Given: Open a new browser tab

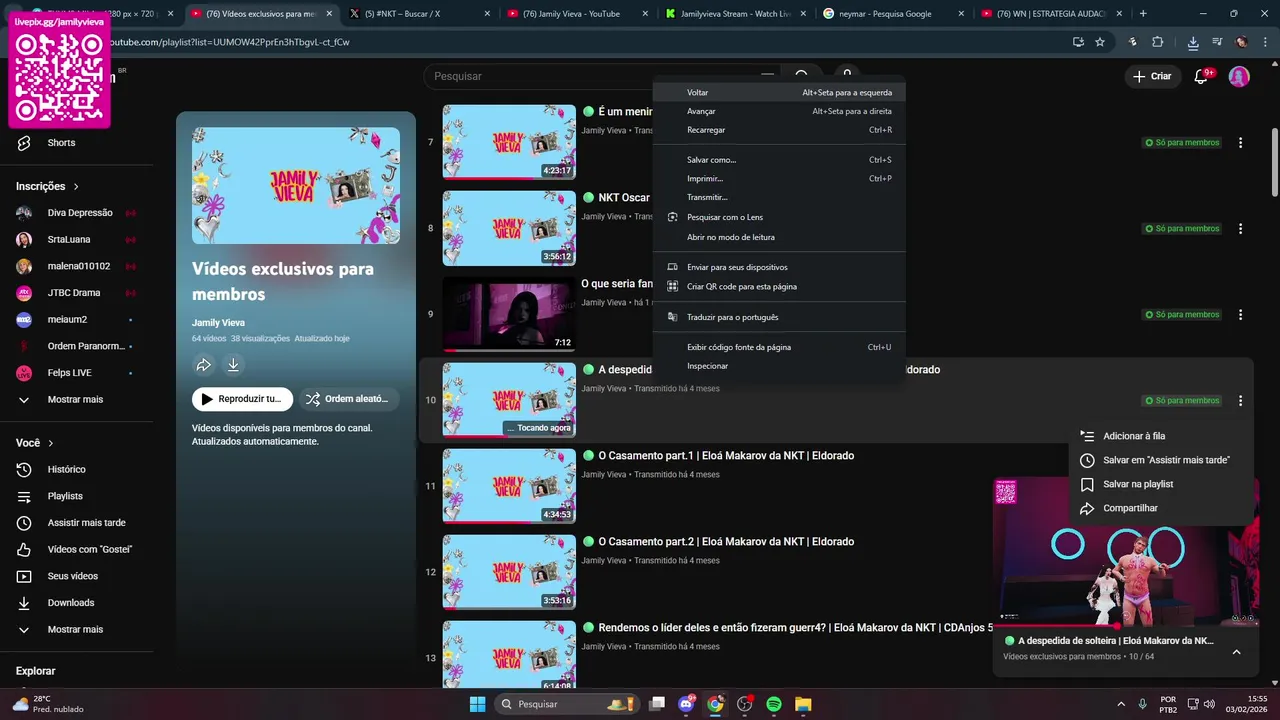Looking at the screenshot, I should (1143, 14).
